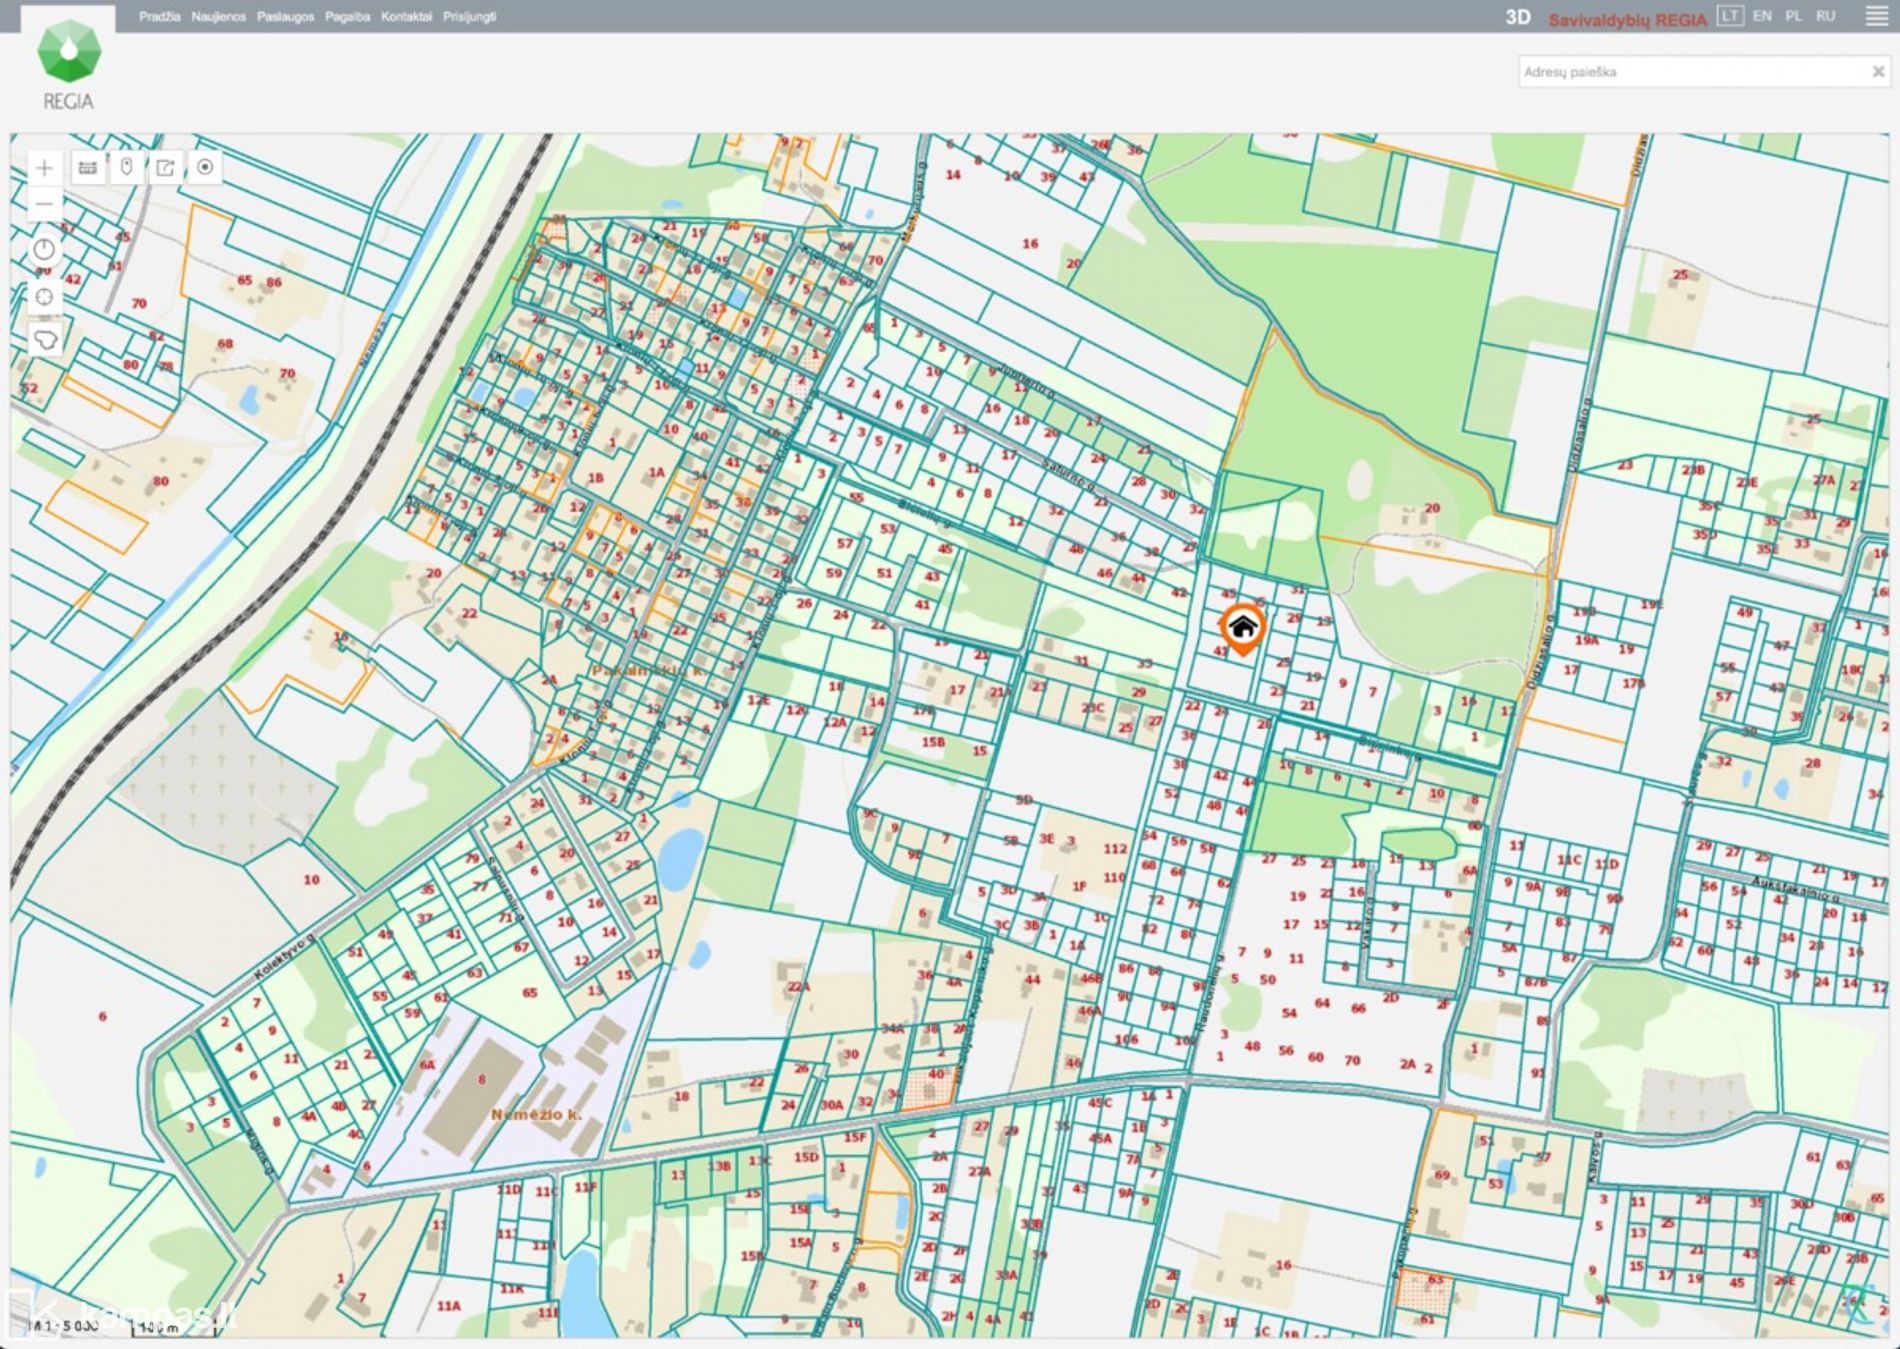Switch to 3D view

tap(1517, 17)
